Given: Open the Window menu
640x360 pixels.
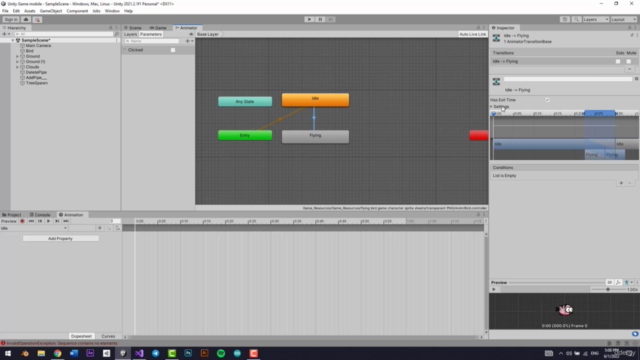Looking at the screenshot, I should [x=112, y=11].
